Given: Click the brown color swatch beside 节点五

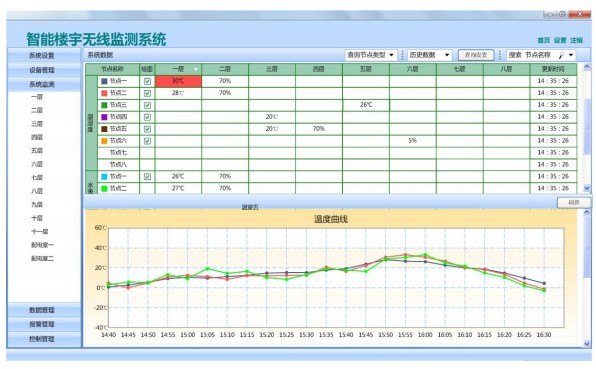Looking at the screenshot, I should (x=104, y=129).
